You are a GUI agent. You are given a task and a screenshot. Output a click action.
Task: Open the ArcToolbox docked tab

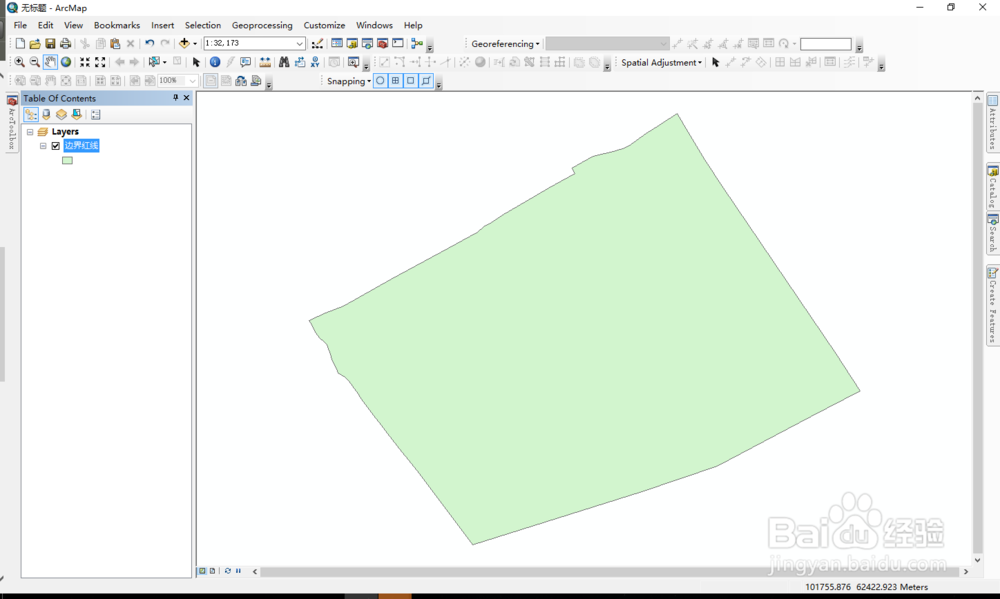[11, 123]
